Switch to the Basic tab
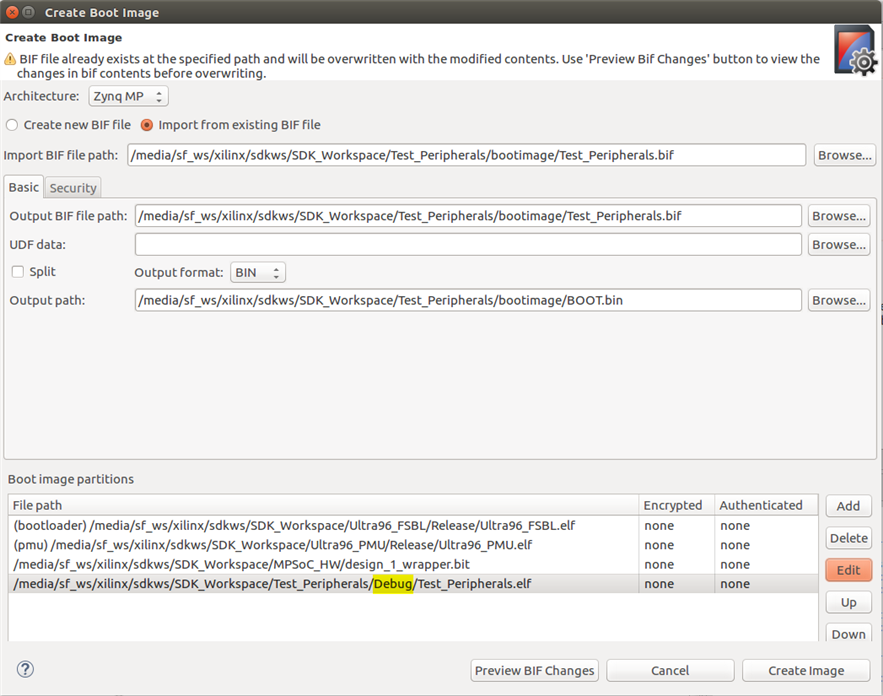 (24, 187)
